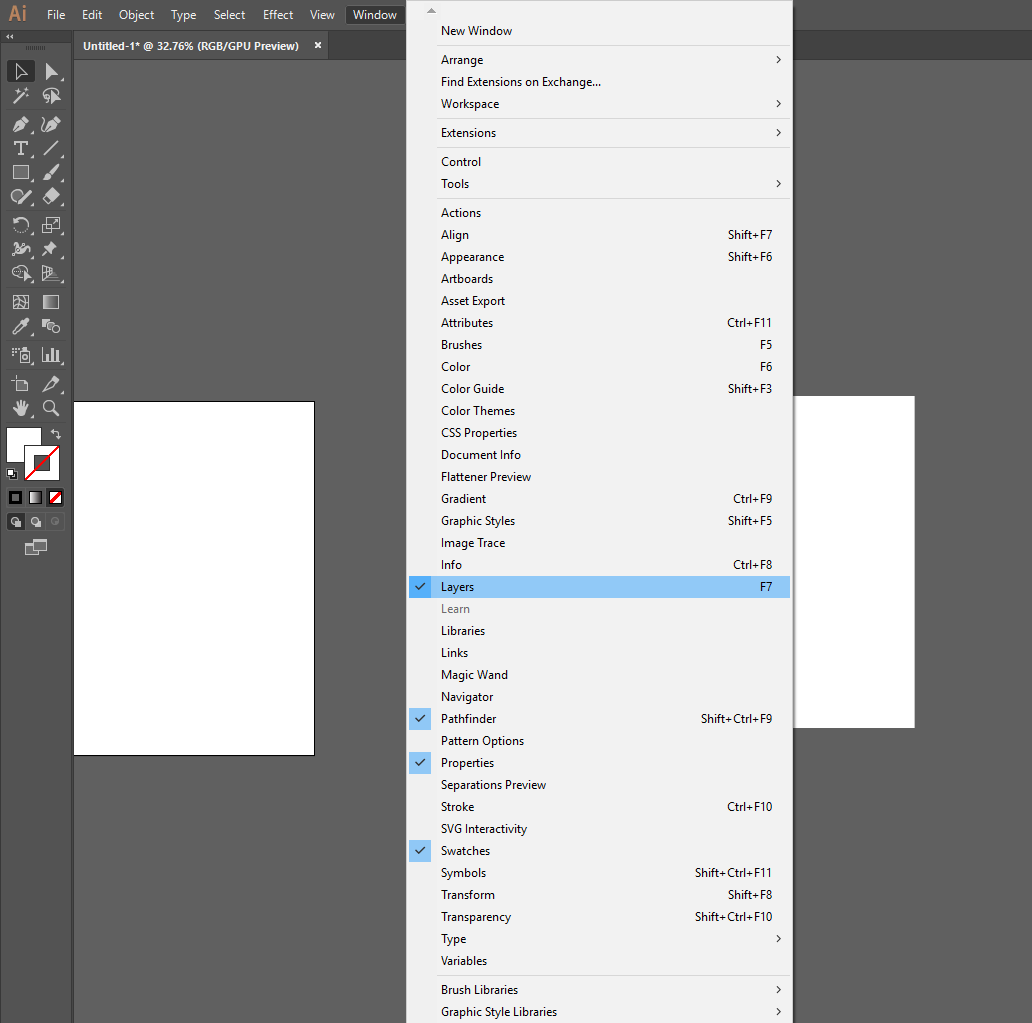Enable Draw Behind mode
Image resolution: width=1032 pixels, height=1023 pixels.
coord(36,522)
